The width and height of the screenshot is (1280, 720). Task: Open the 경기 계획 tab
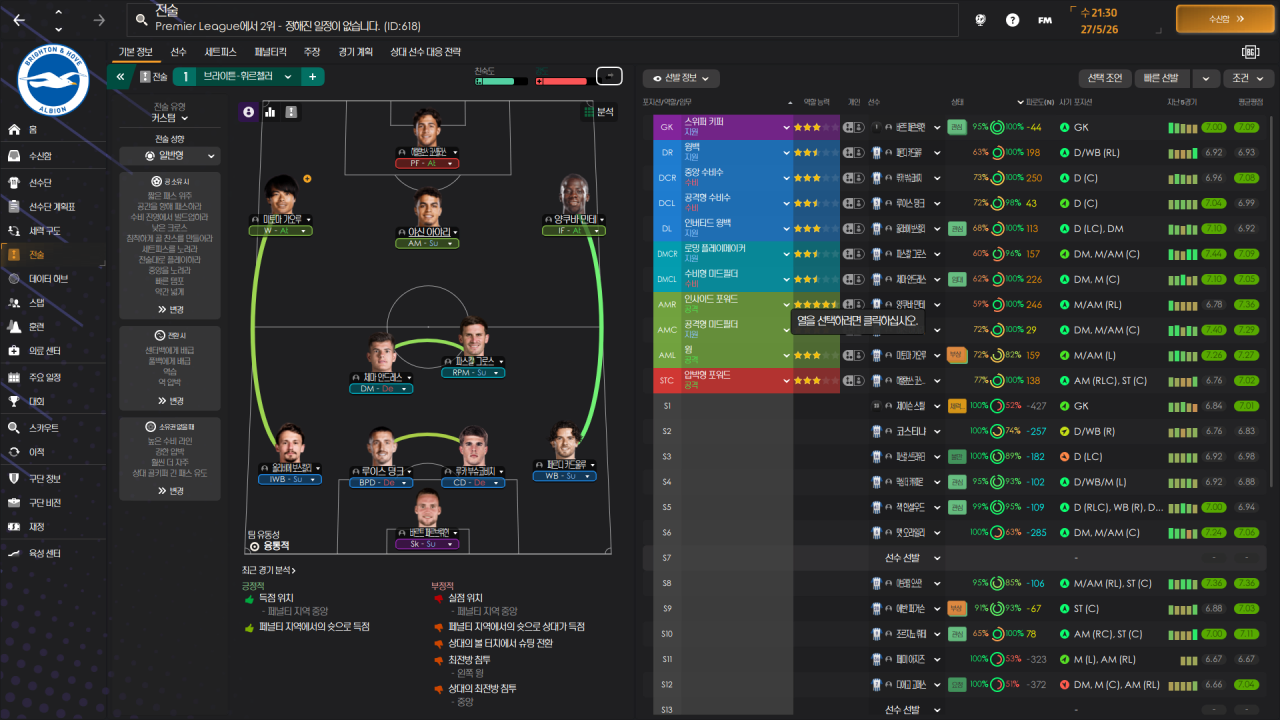click(355, 52)
